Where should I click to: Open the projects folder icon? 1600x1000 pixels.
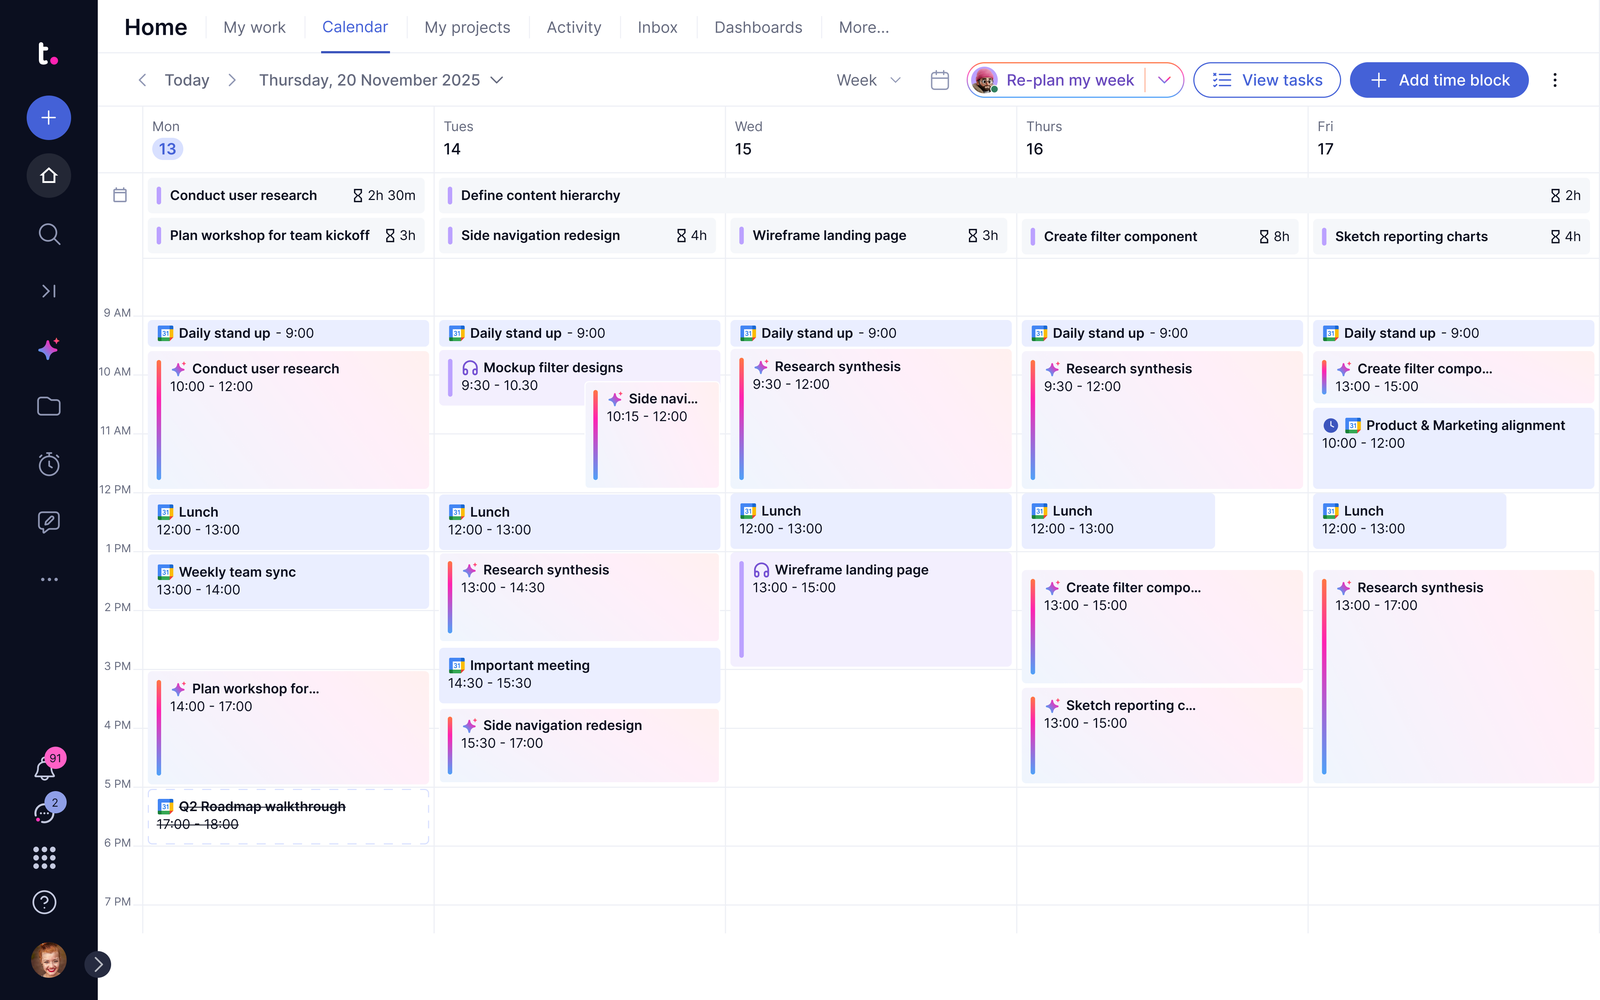pos(49,406)
